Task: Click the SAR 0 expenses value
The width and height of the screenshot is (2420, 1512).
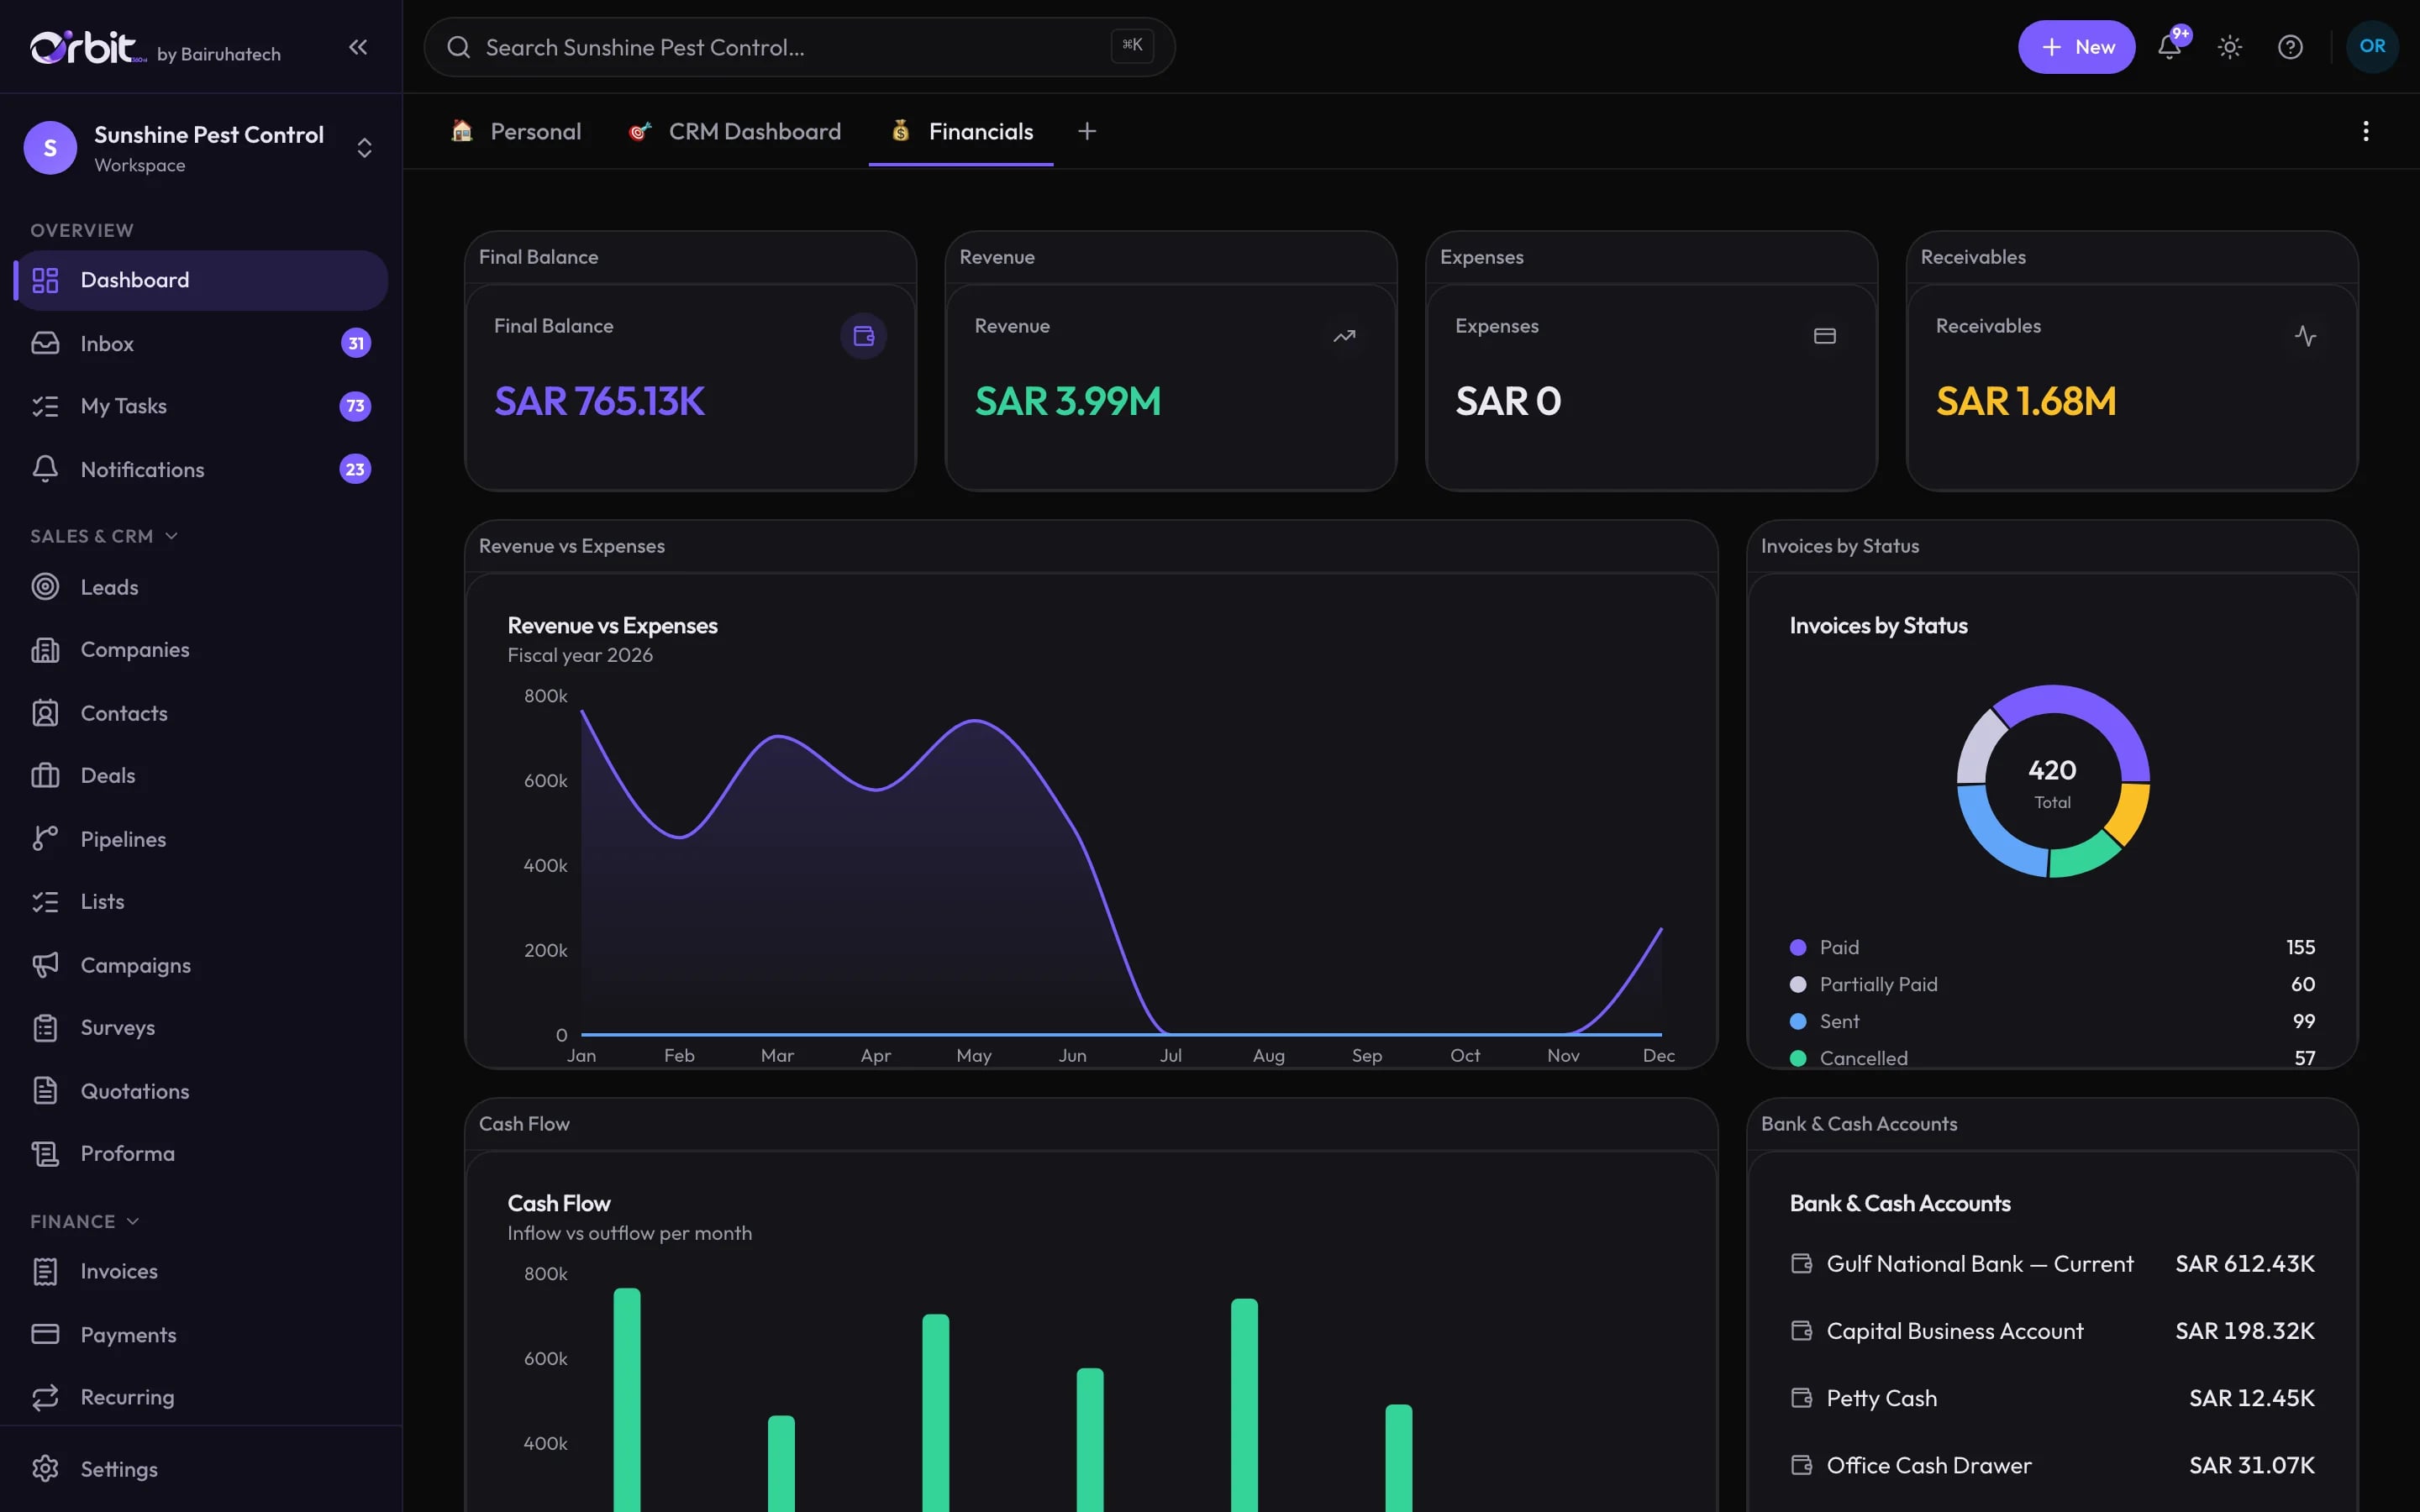Action: pyautogui.click(x=1508, y=401)
